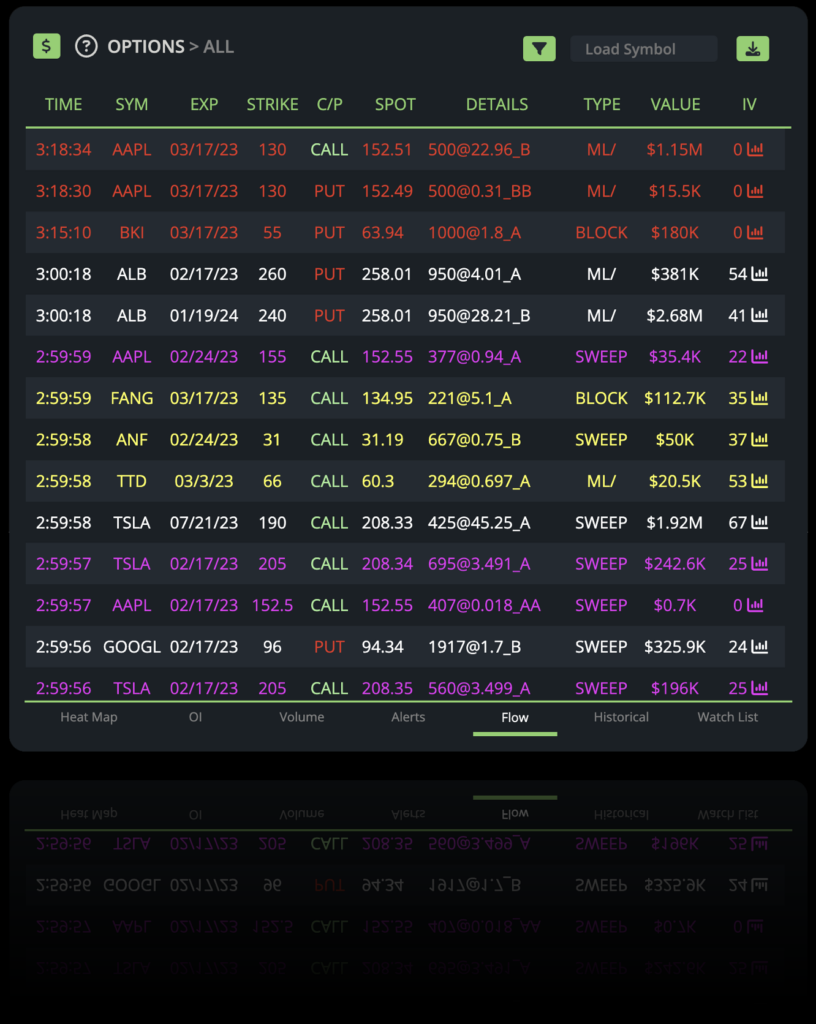Select the Volume tab
The image size is (816, 1024).
pos(302,717)
